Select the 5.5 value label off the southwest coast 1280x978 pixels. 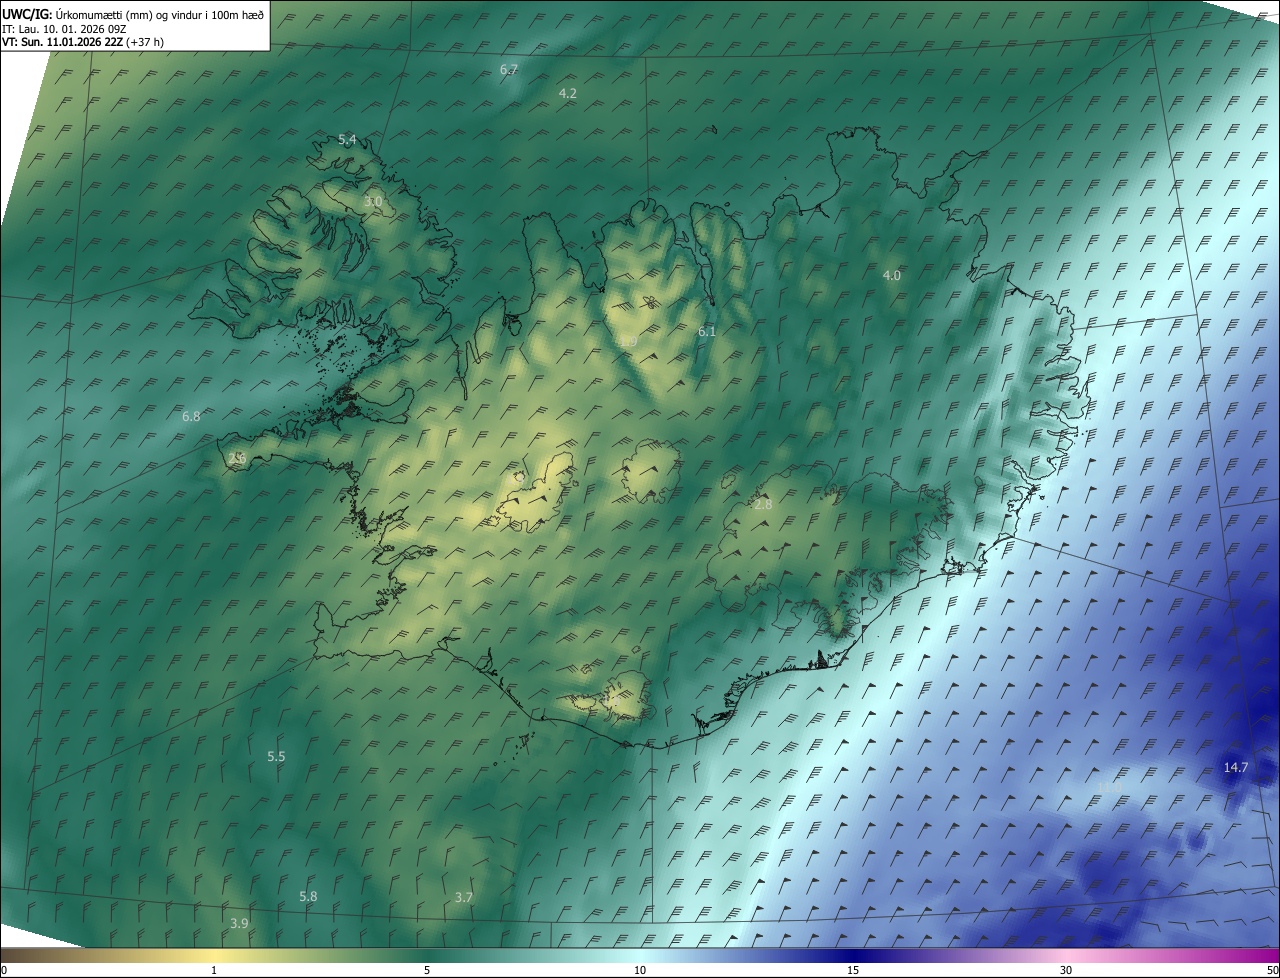coord(276,757)
